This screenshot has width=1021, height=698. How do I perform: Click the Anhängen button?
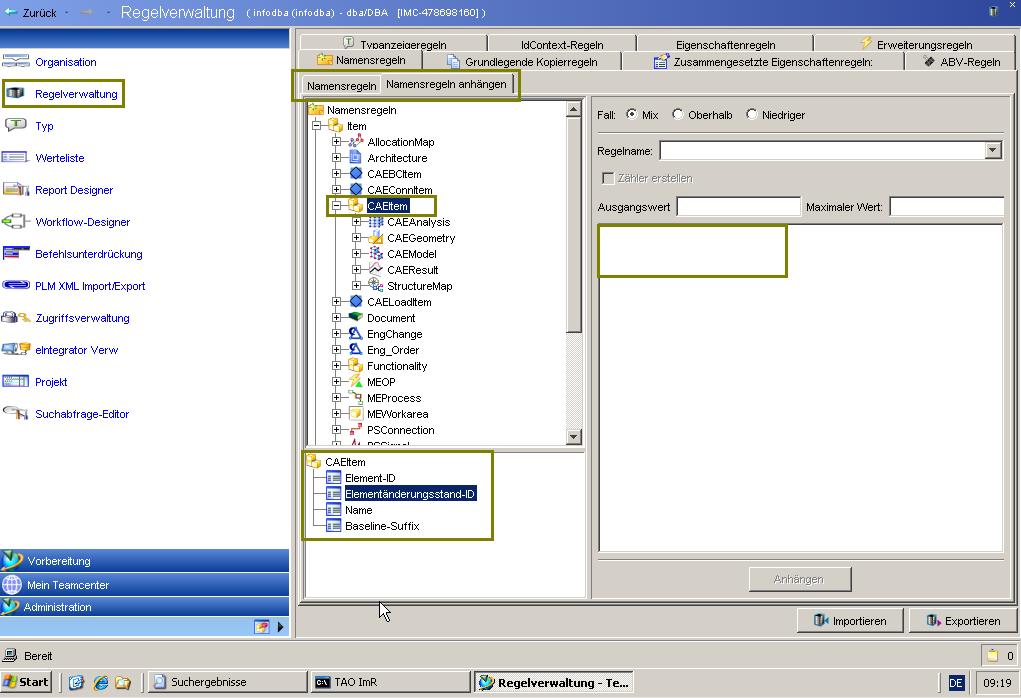(800, 579)
